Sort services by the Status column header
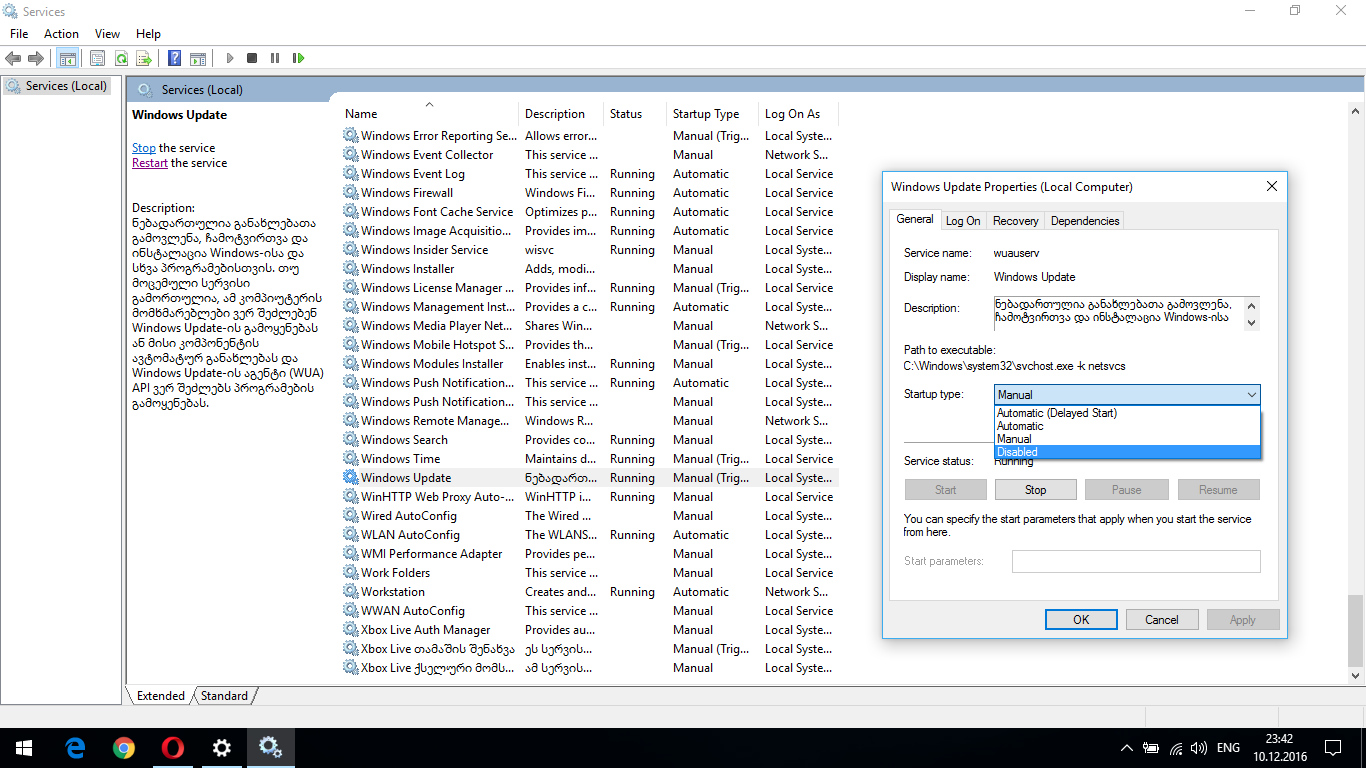 (x=626, y=114)
